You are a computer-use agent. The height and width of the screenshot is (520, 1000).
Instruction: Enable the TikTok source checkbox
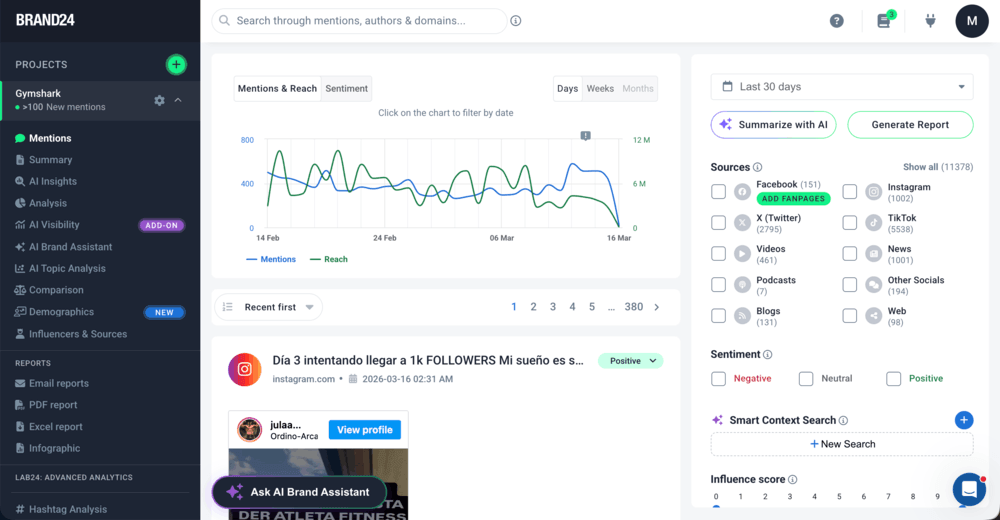tap(850, 223)
